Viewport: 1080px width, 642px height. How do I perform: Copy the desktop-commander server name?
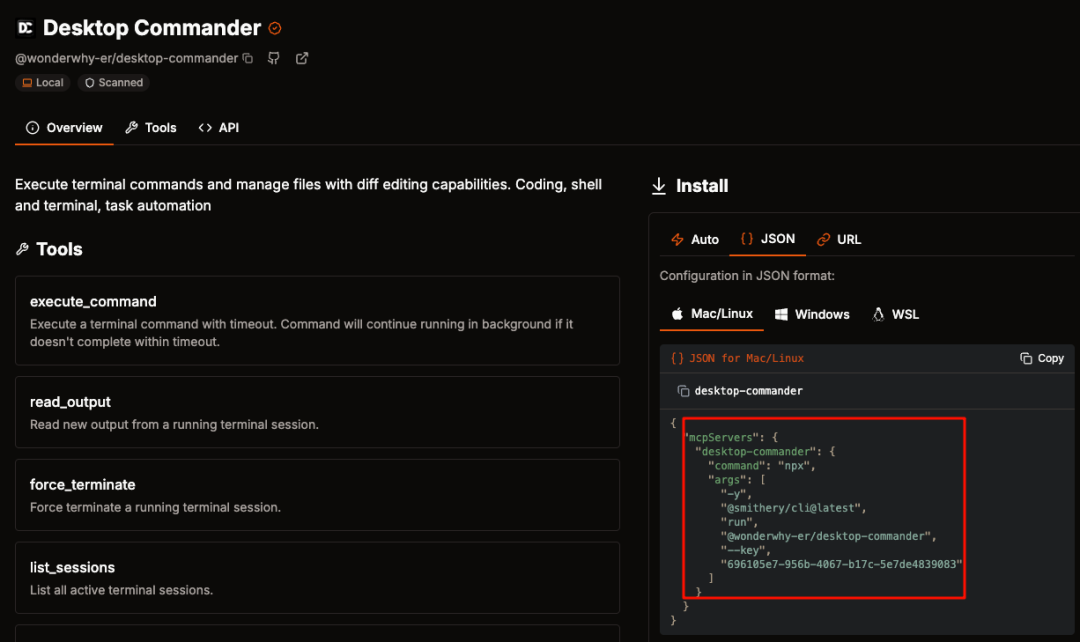point(683,391)
